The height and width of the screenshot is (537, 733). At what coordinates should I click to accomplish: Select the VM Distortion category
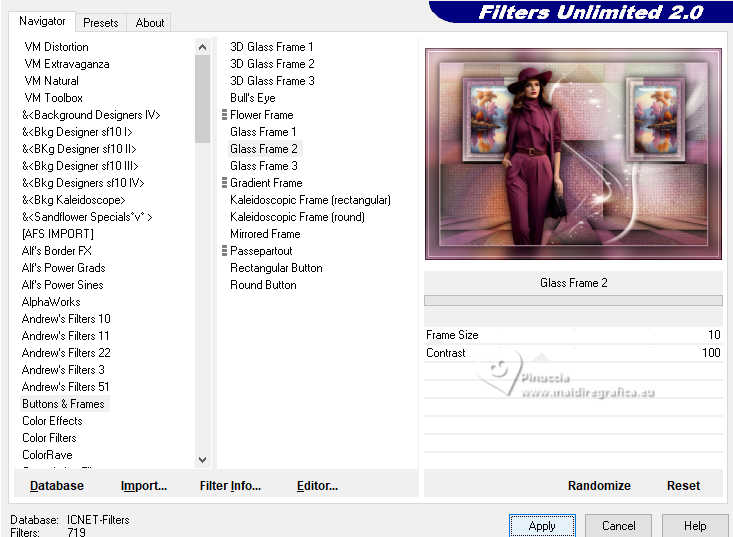[x=57, y=47]
